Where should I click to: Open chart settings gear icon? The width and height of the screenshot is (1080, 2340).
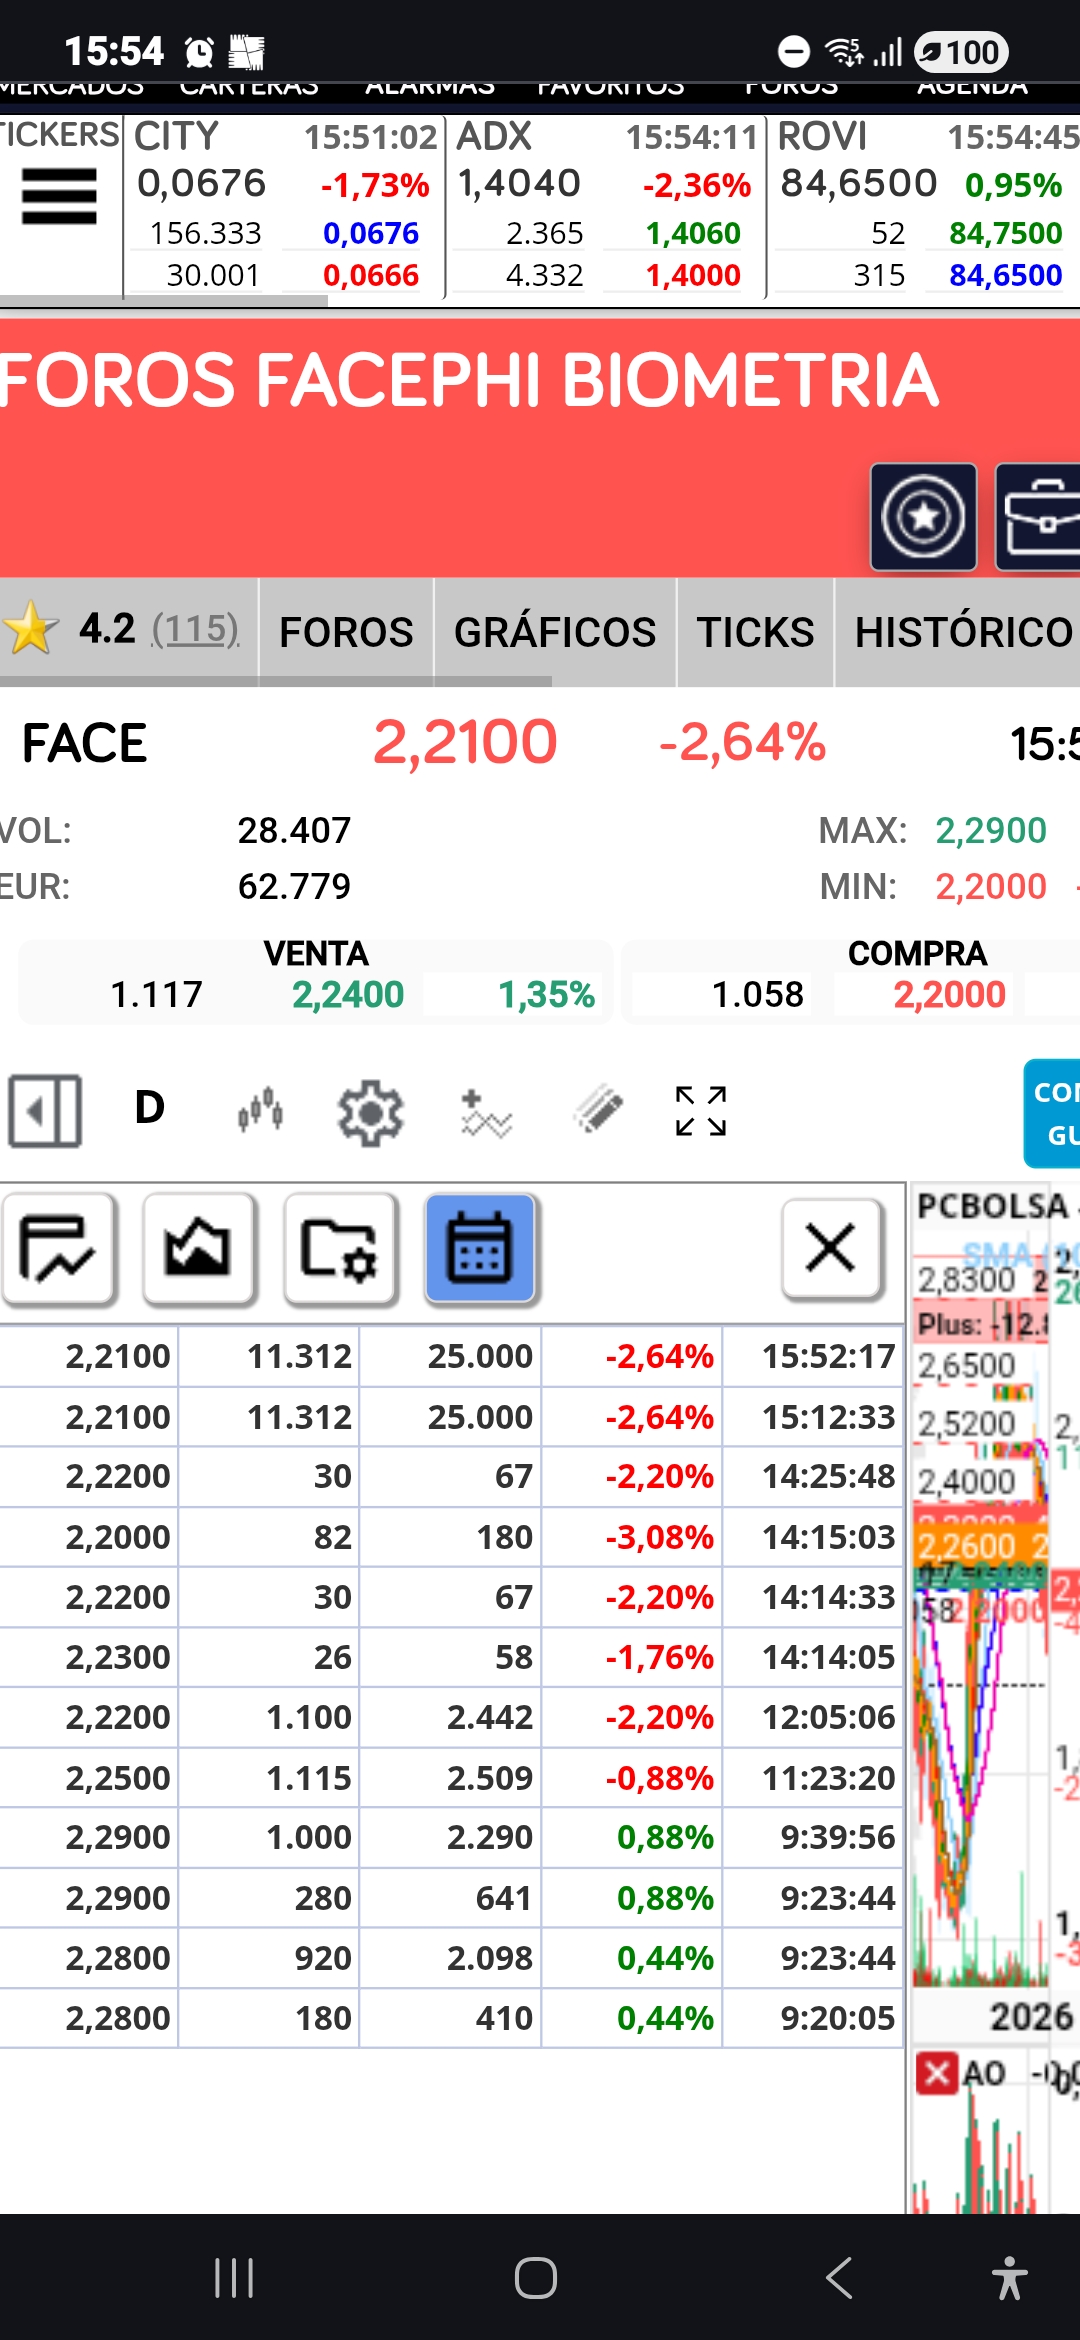370,1111
